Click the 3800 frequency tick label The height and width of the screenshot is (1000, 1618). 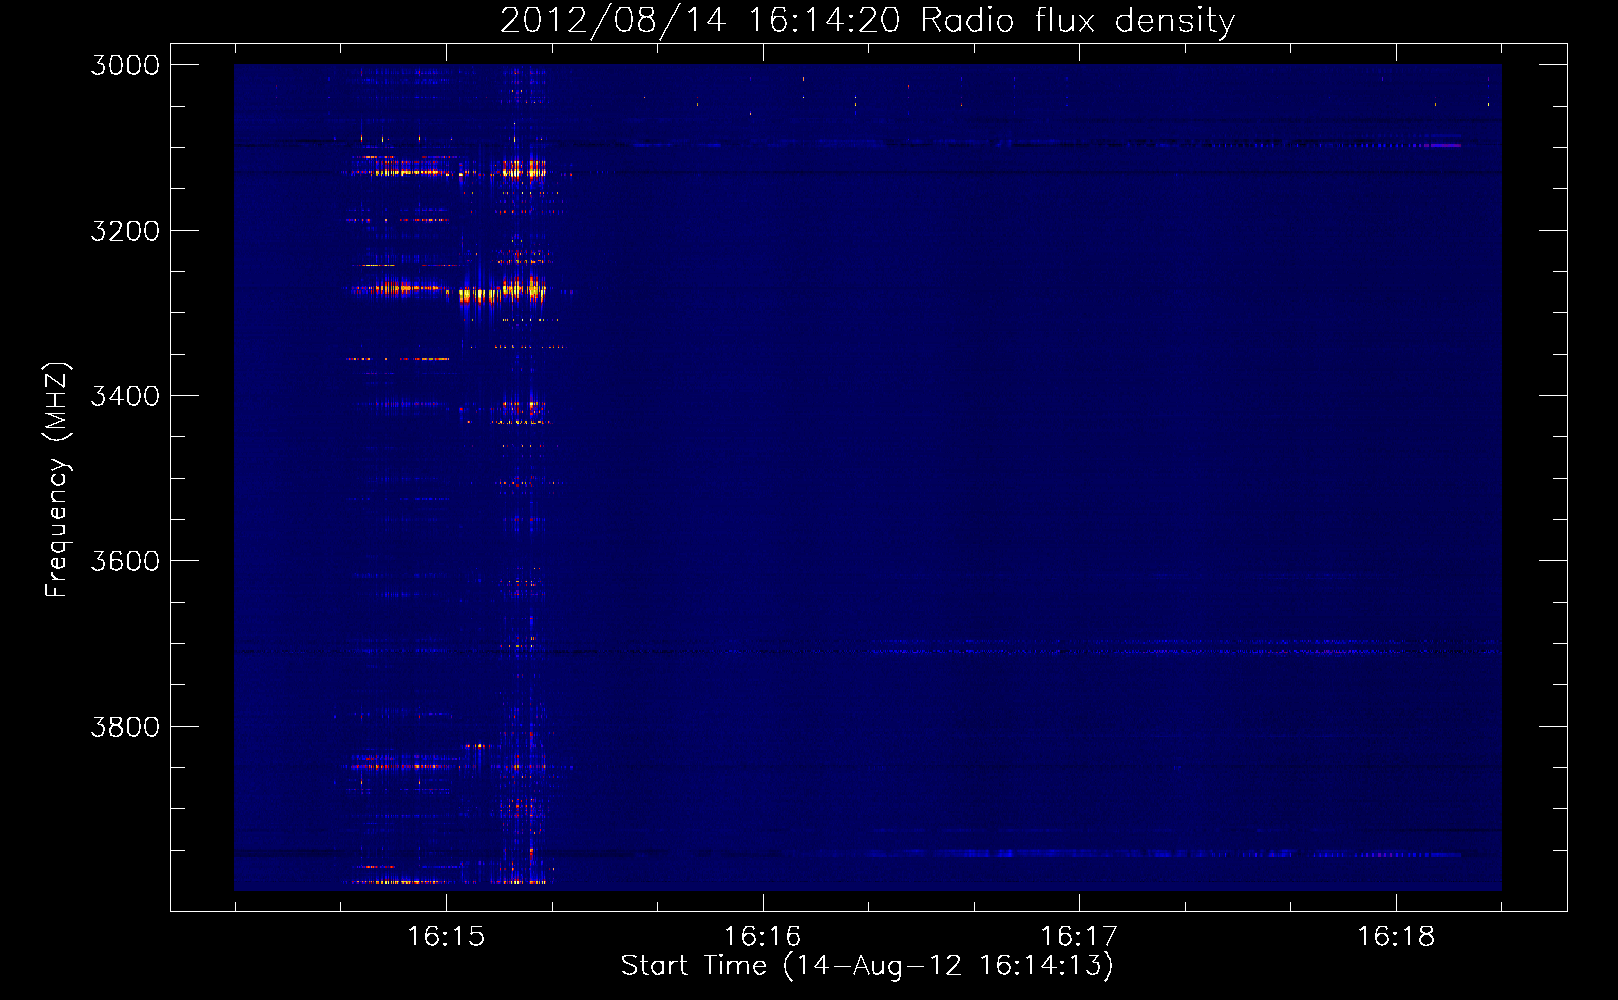click(x=125, y=727)
